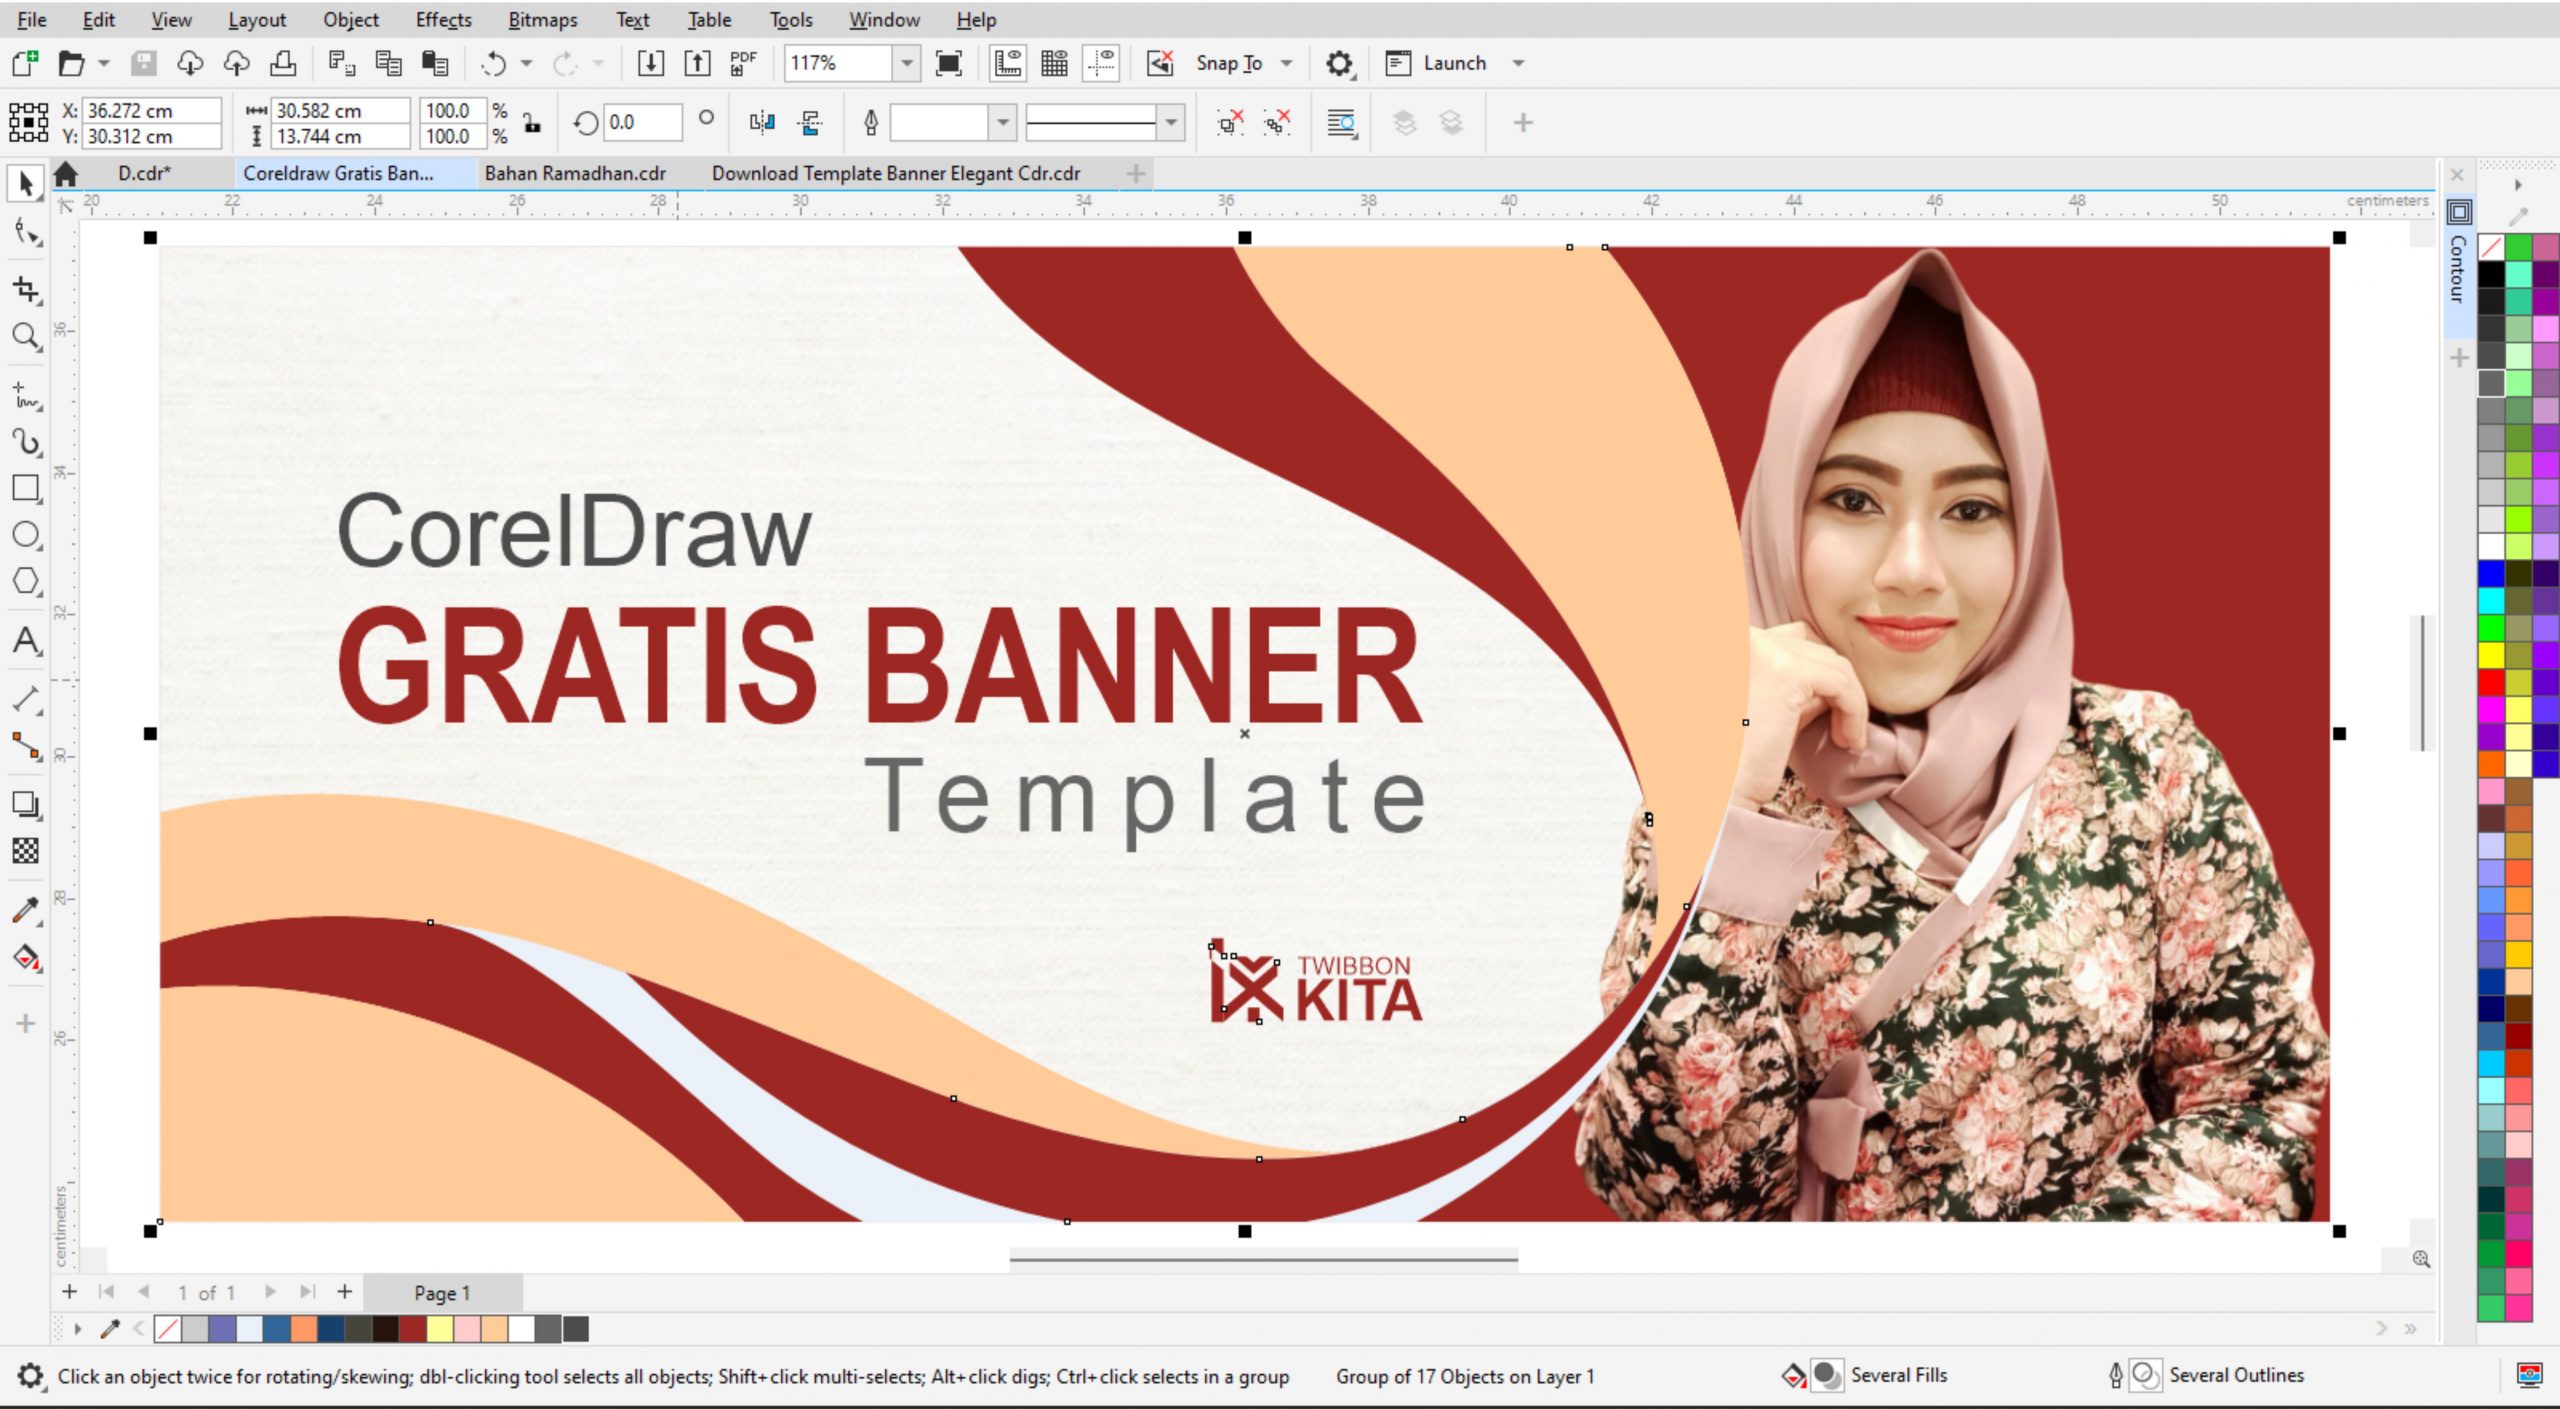Select the Transparency tool
2560x1409 pixels.
coord(26,851)
